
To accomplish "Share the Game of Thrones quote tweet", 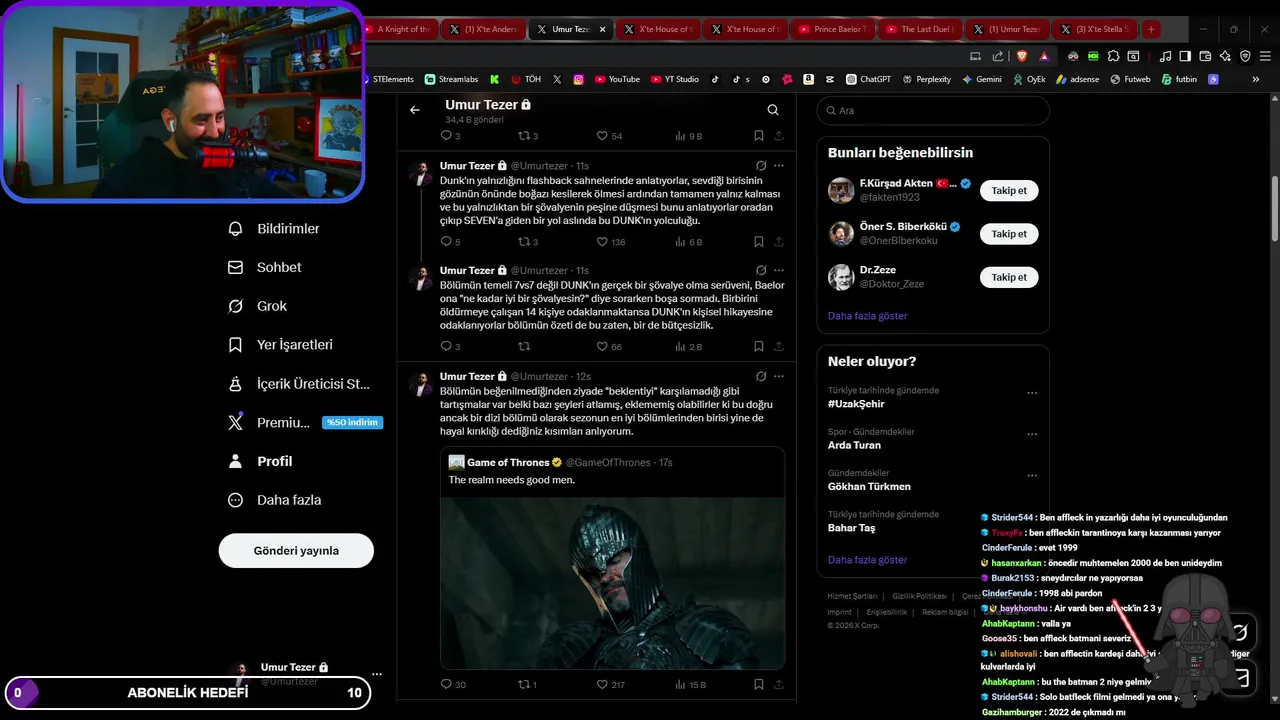I will 779,685.
